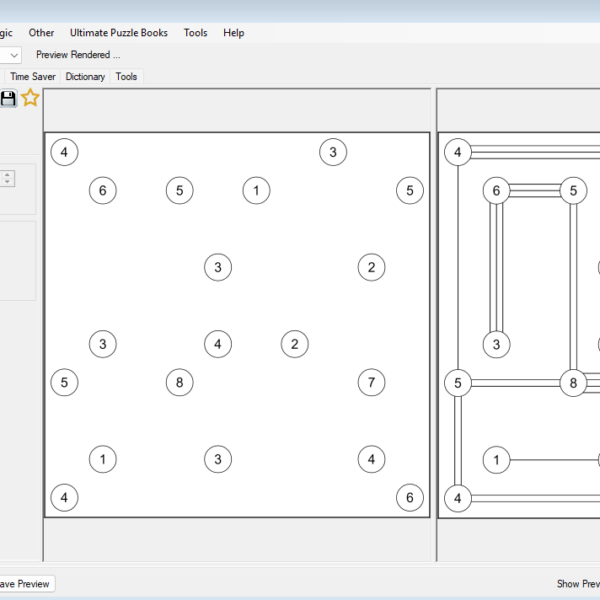Click the up arrow on the numeric stepper
This screenshot has width=600, height=600.
pos(8,174)
